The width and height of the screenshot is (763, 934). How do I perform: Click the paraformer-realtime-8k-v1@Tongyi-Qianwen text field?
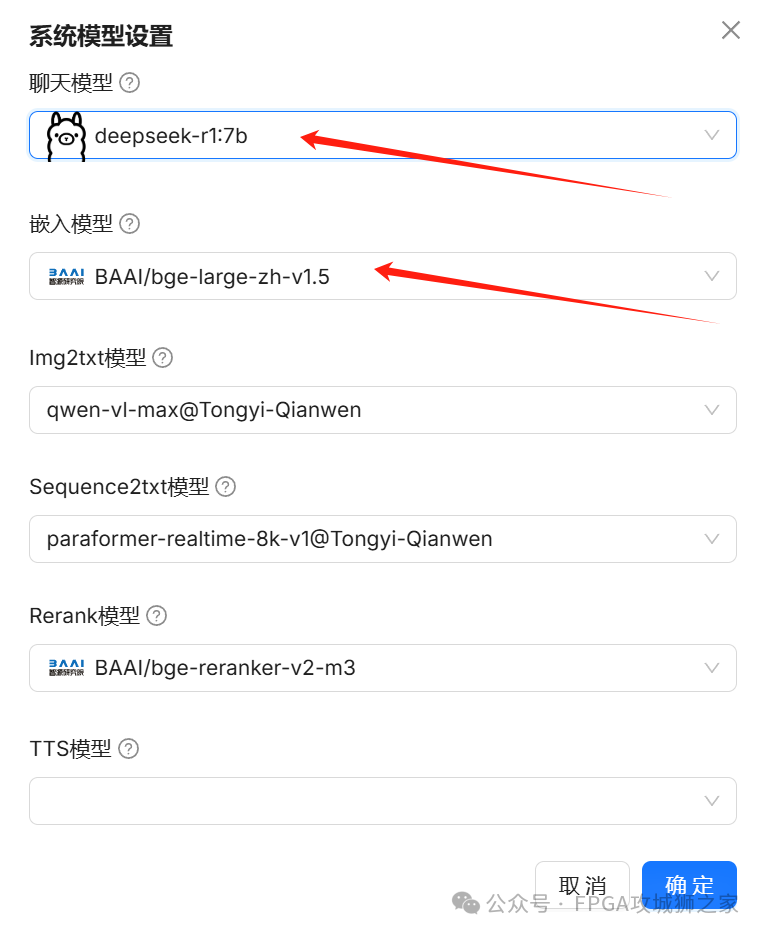click(x=383, y=539)
